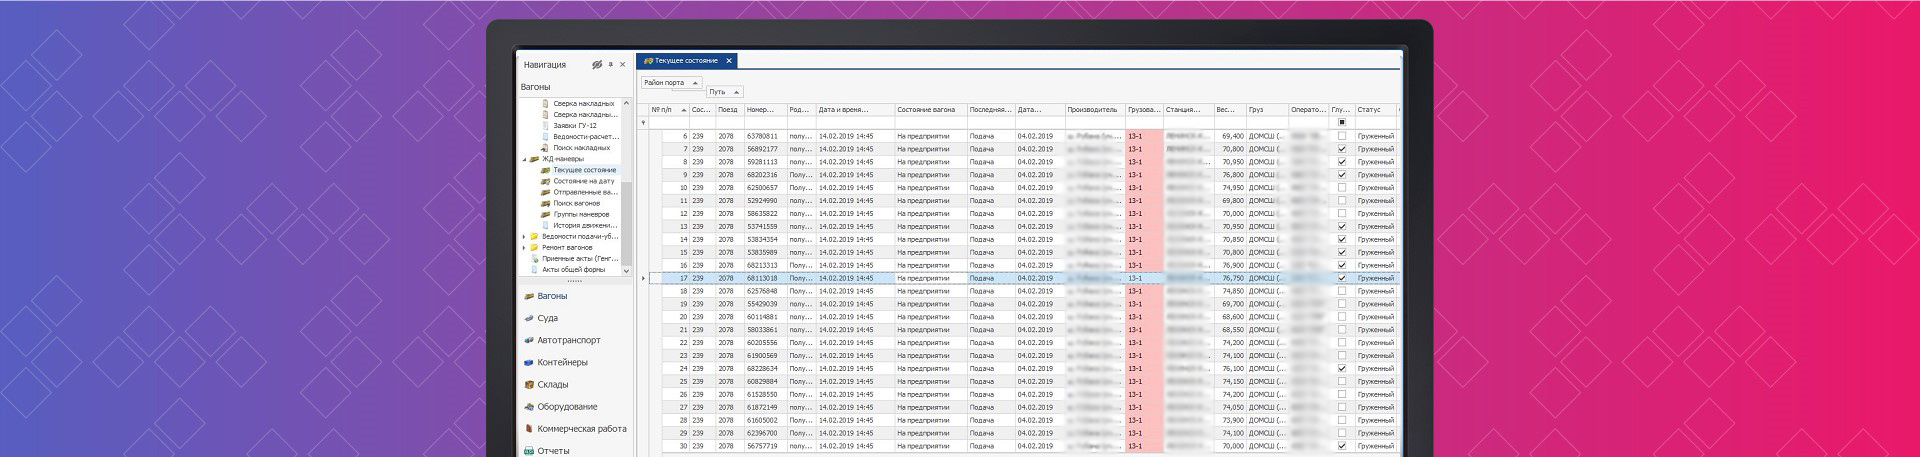Click the Оборудование equipment icon
The width and height of the screenshot is (1920, 457).
click(529, 407)
